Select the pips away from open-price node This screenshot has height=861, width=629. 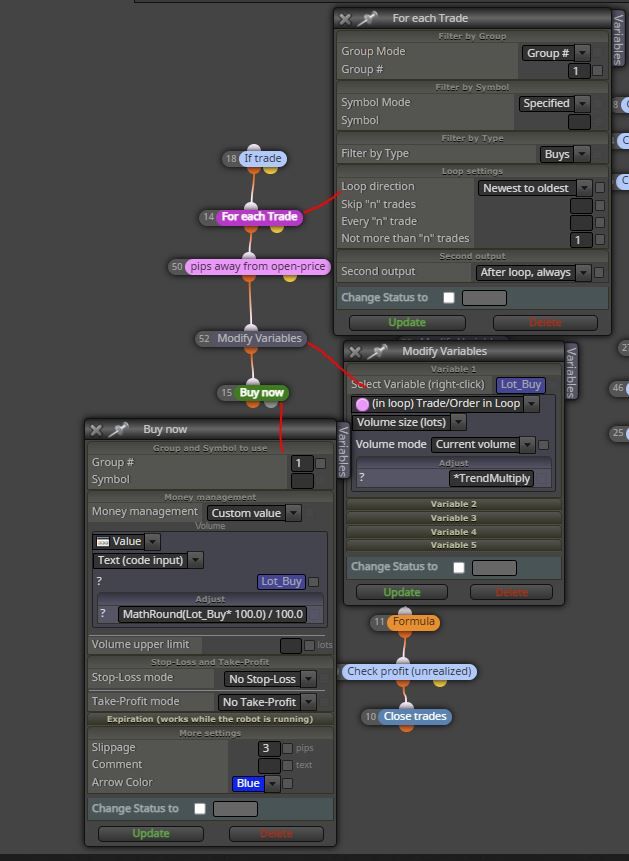click(258, 267)
